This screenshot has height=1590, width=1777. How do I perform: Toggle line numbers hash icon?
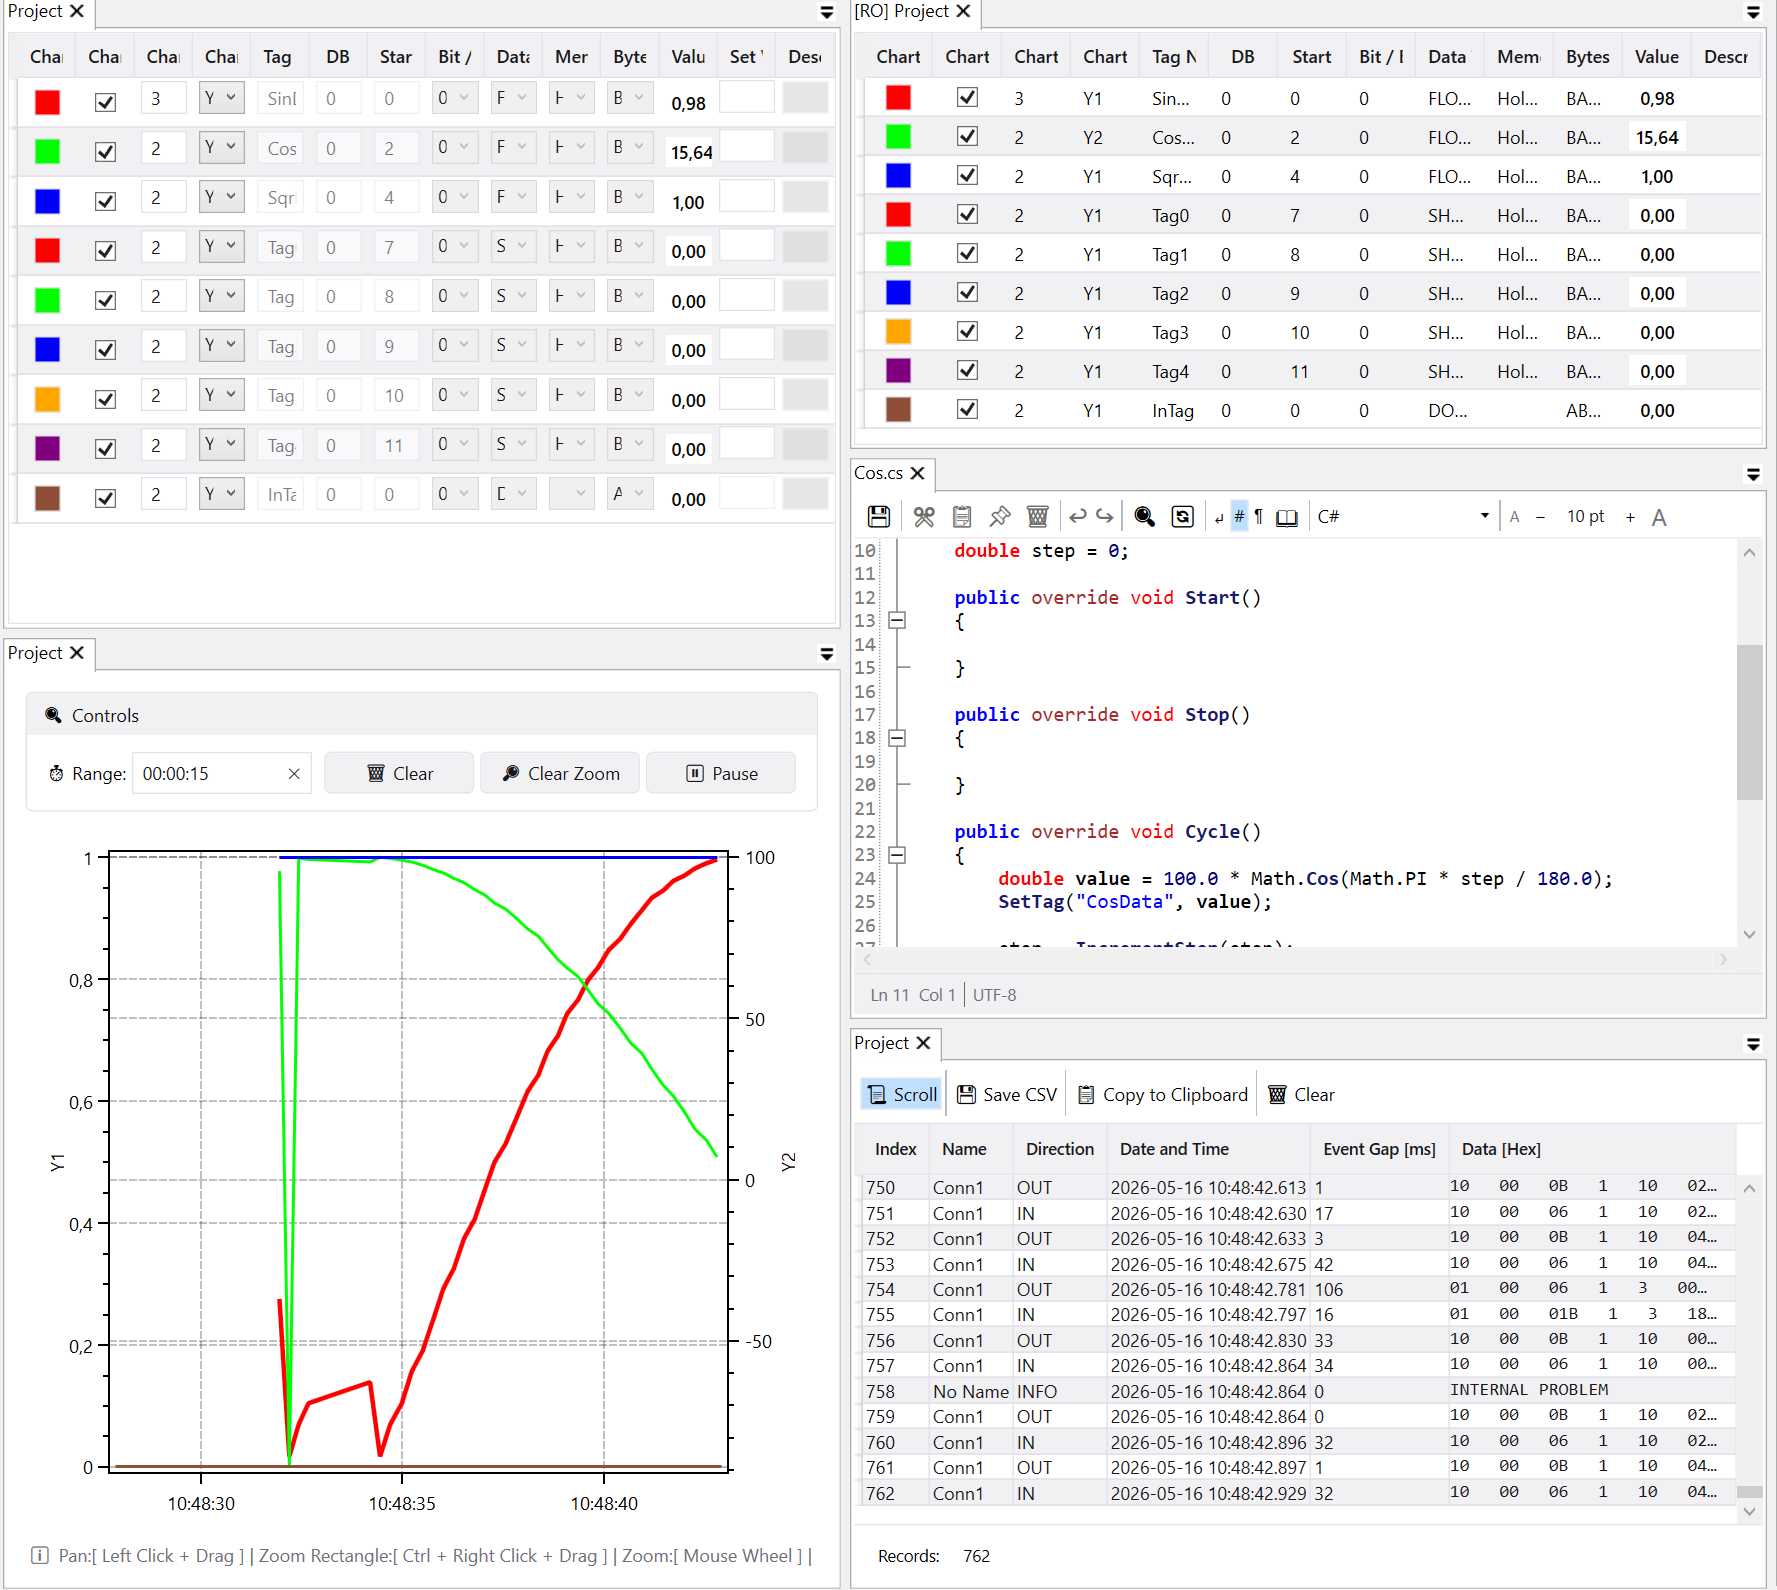pos(1239,516)
